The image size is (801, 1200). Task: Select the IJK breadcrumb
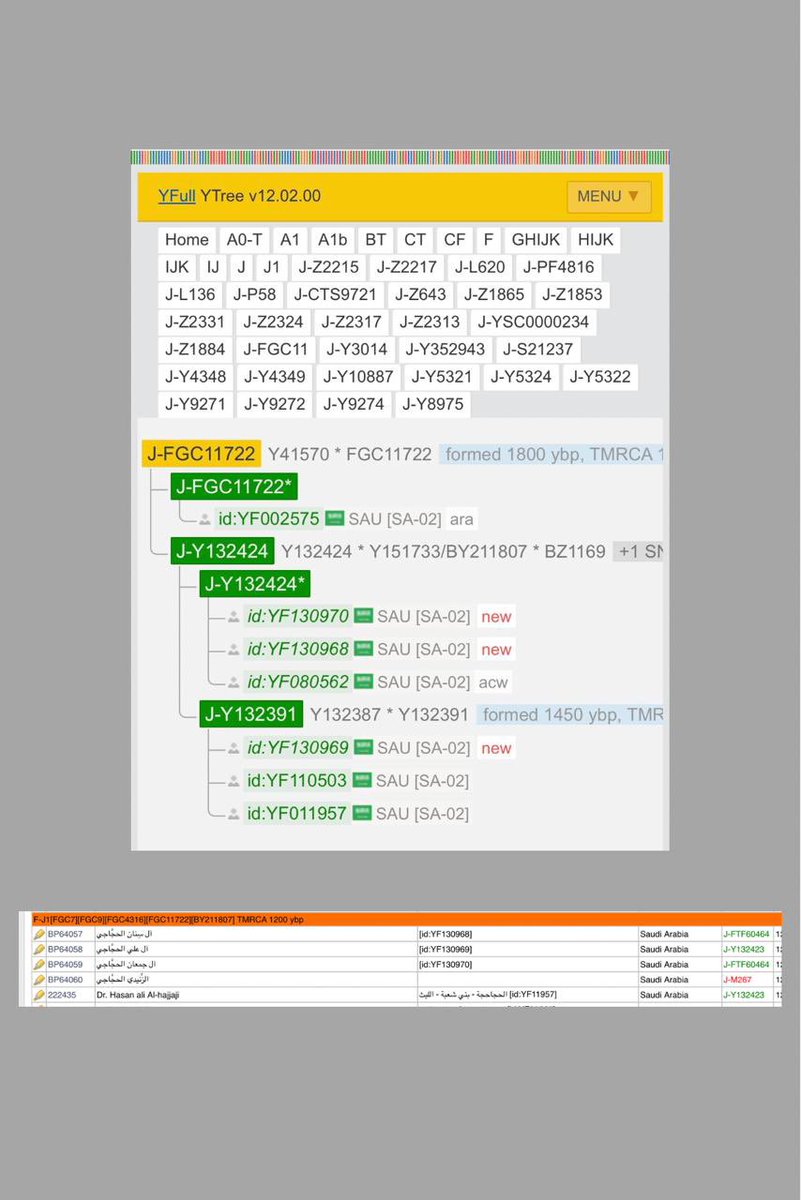coord(177,267)
